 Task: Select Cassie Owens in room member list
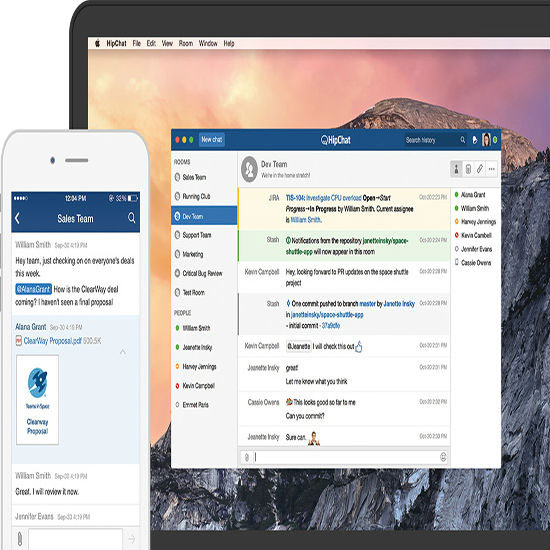click(x=472, y=262)
